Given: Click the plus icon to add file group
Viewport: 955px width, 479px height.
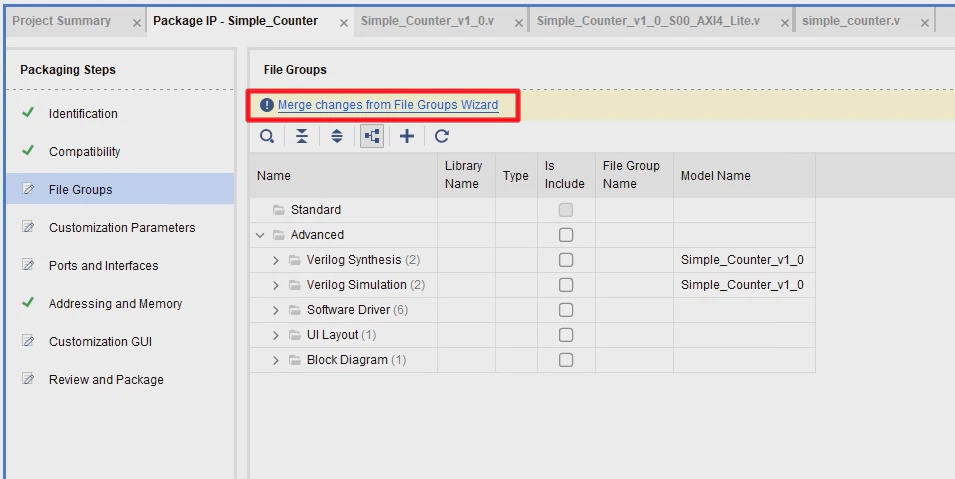Looking at the screenshot, I should pyautogui.click(x=407, y=136).
